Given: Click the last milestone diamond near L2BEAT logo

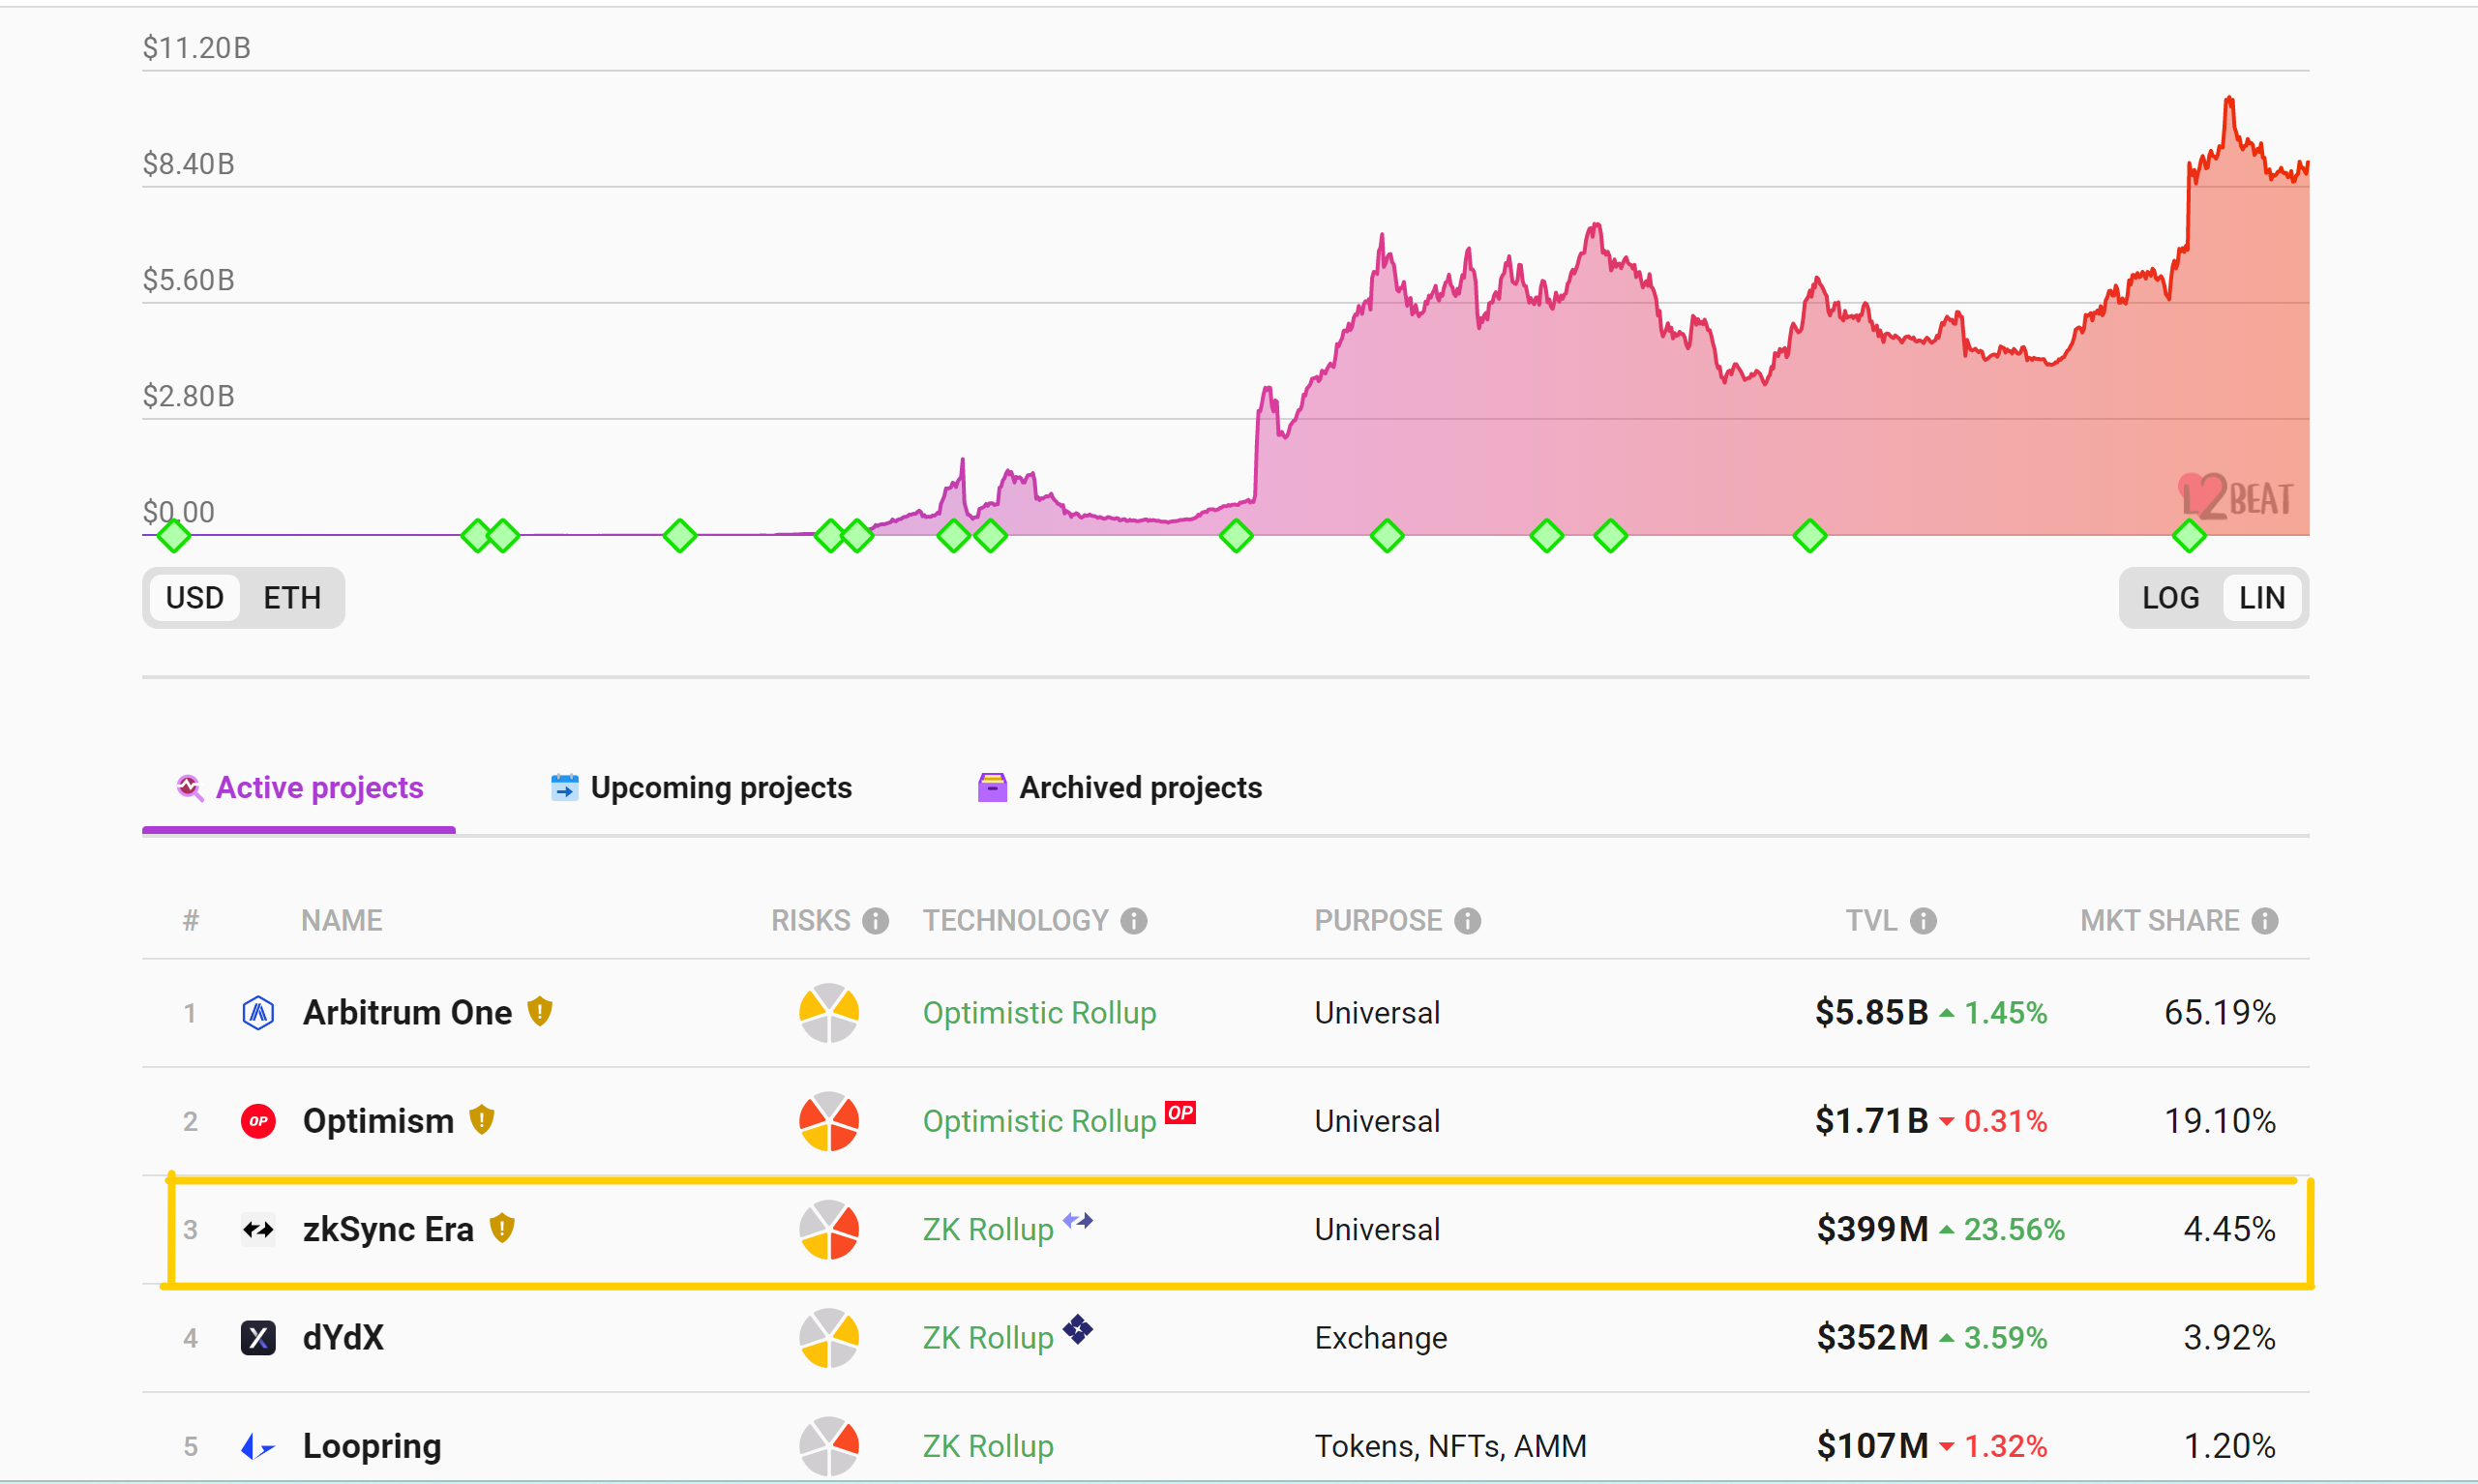Looking at the screenshot, I should coord(2190,536).
